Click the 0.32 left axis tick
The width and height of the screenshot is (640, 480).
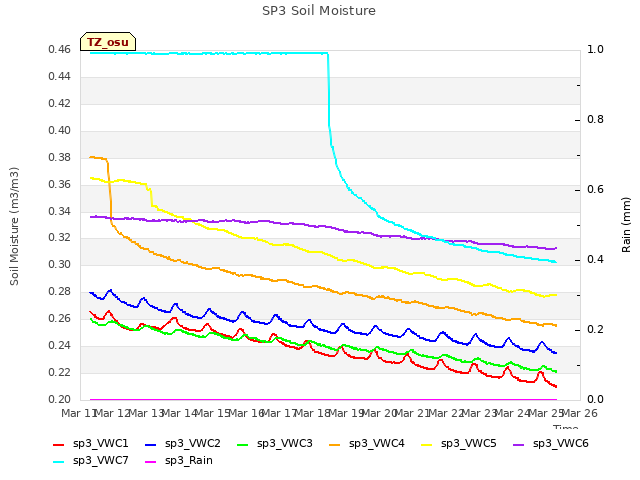[x=60, y=238]
